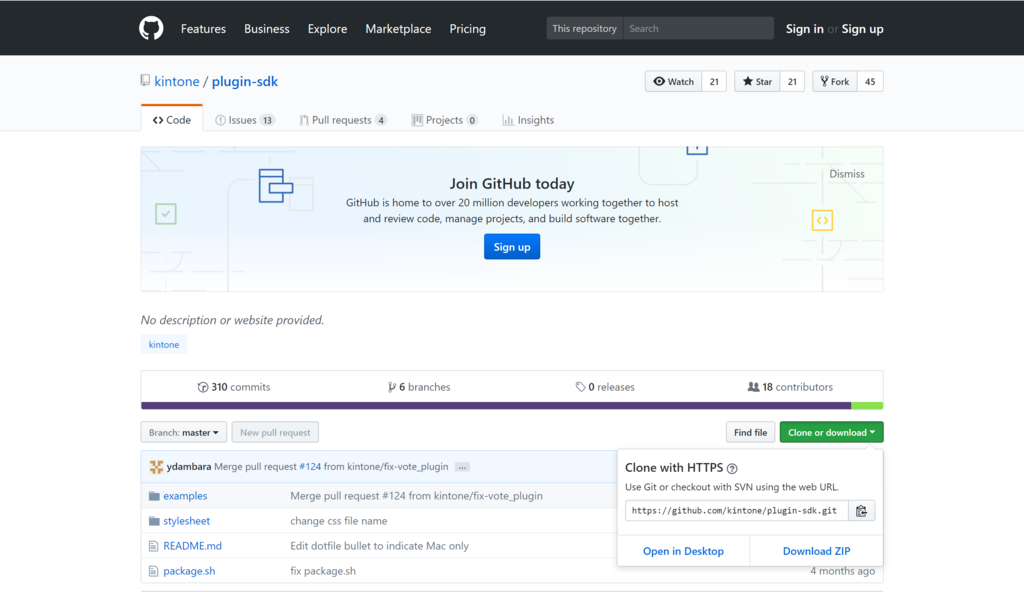Click the purple language bar segment
Viewport: 1024px width, 592px height.
(496, 406)
